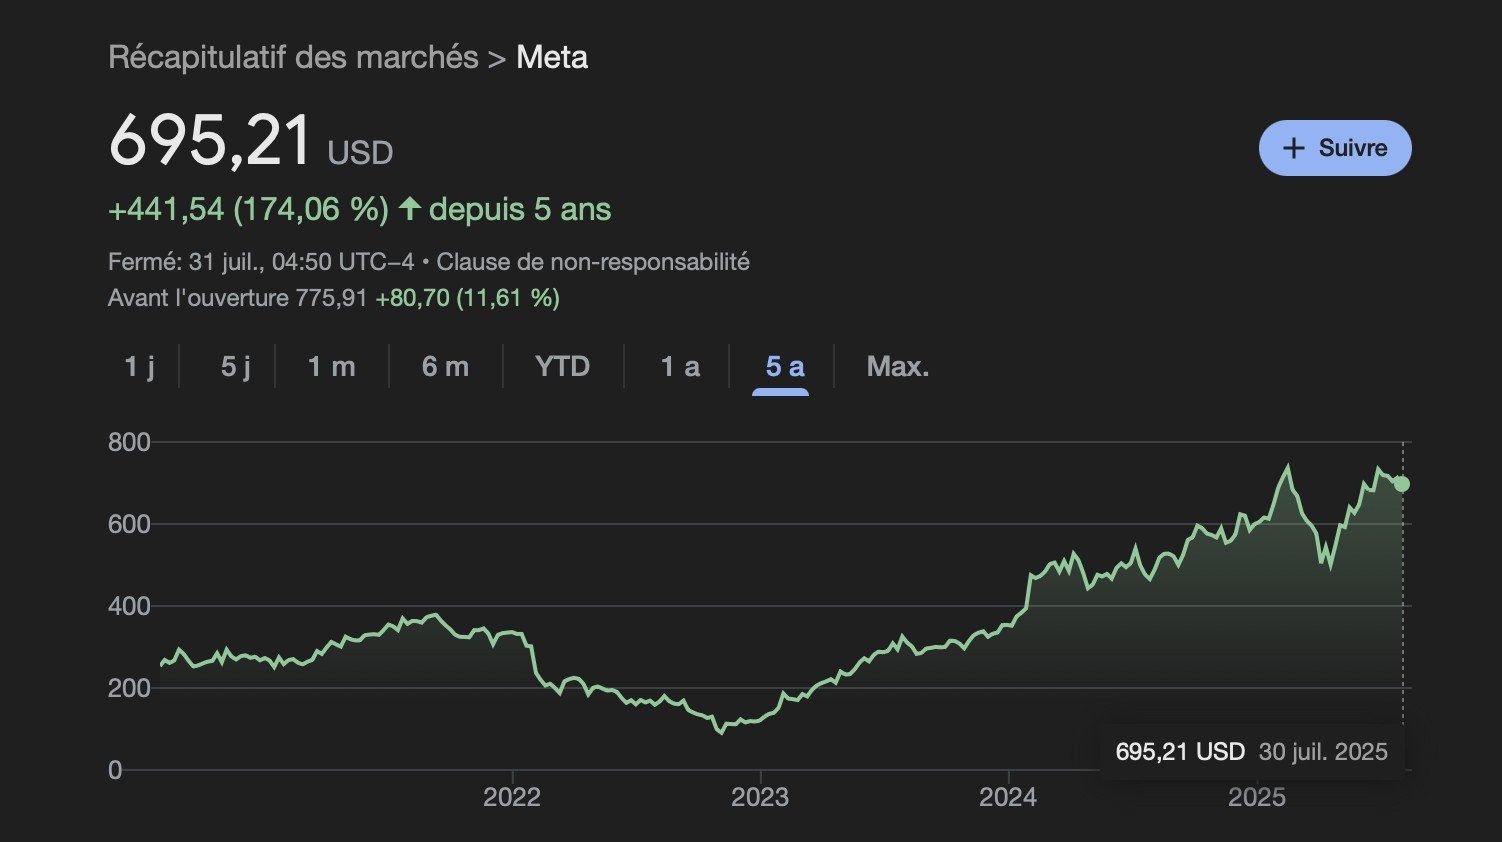Select the active 5 a range tab

tap(785, 366)
